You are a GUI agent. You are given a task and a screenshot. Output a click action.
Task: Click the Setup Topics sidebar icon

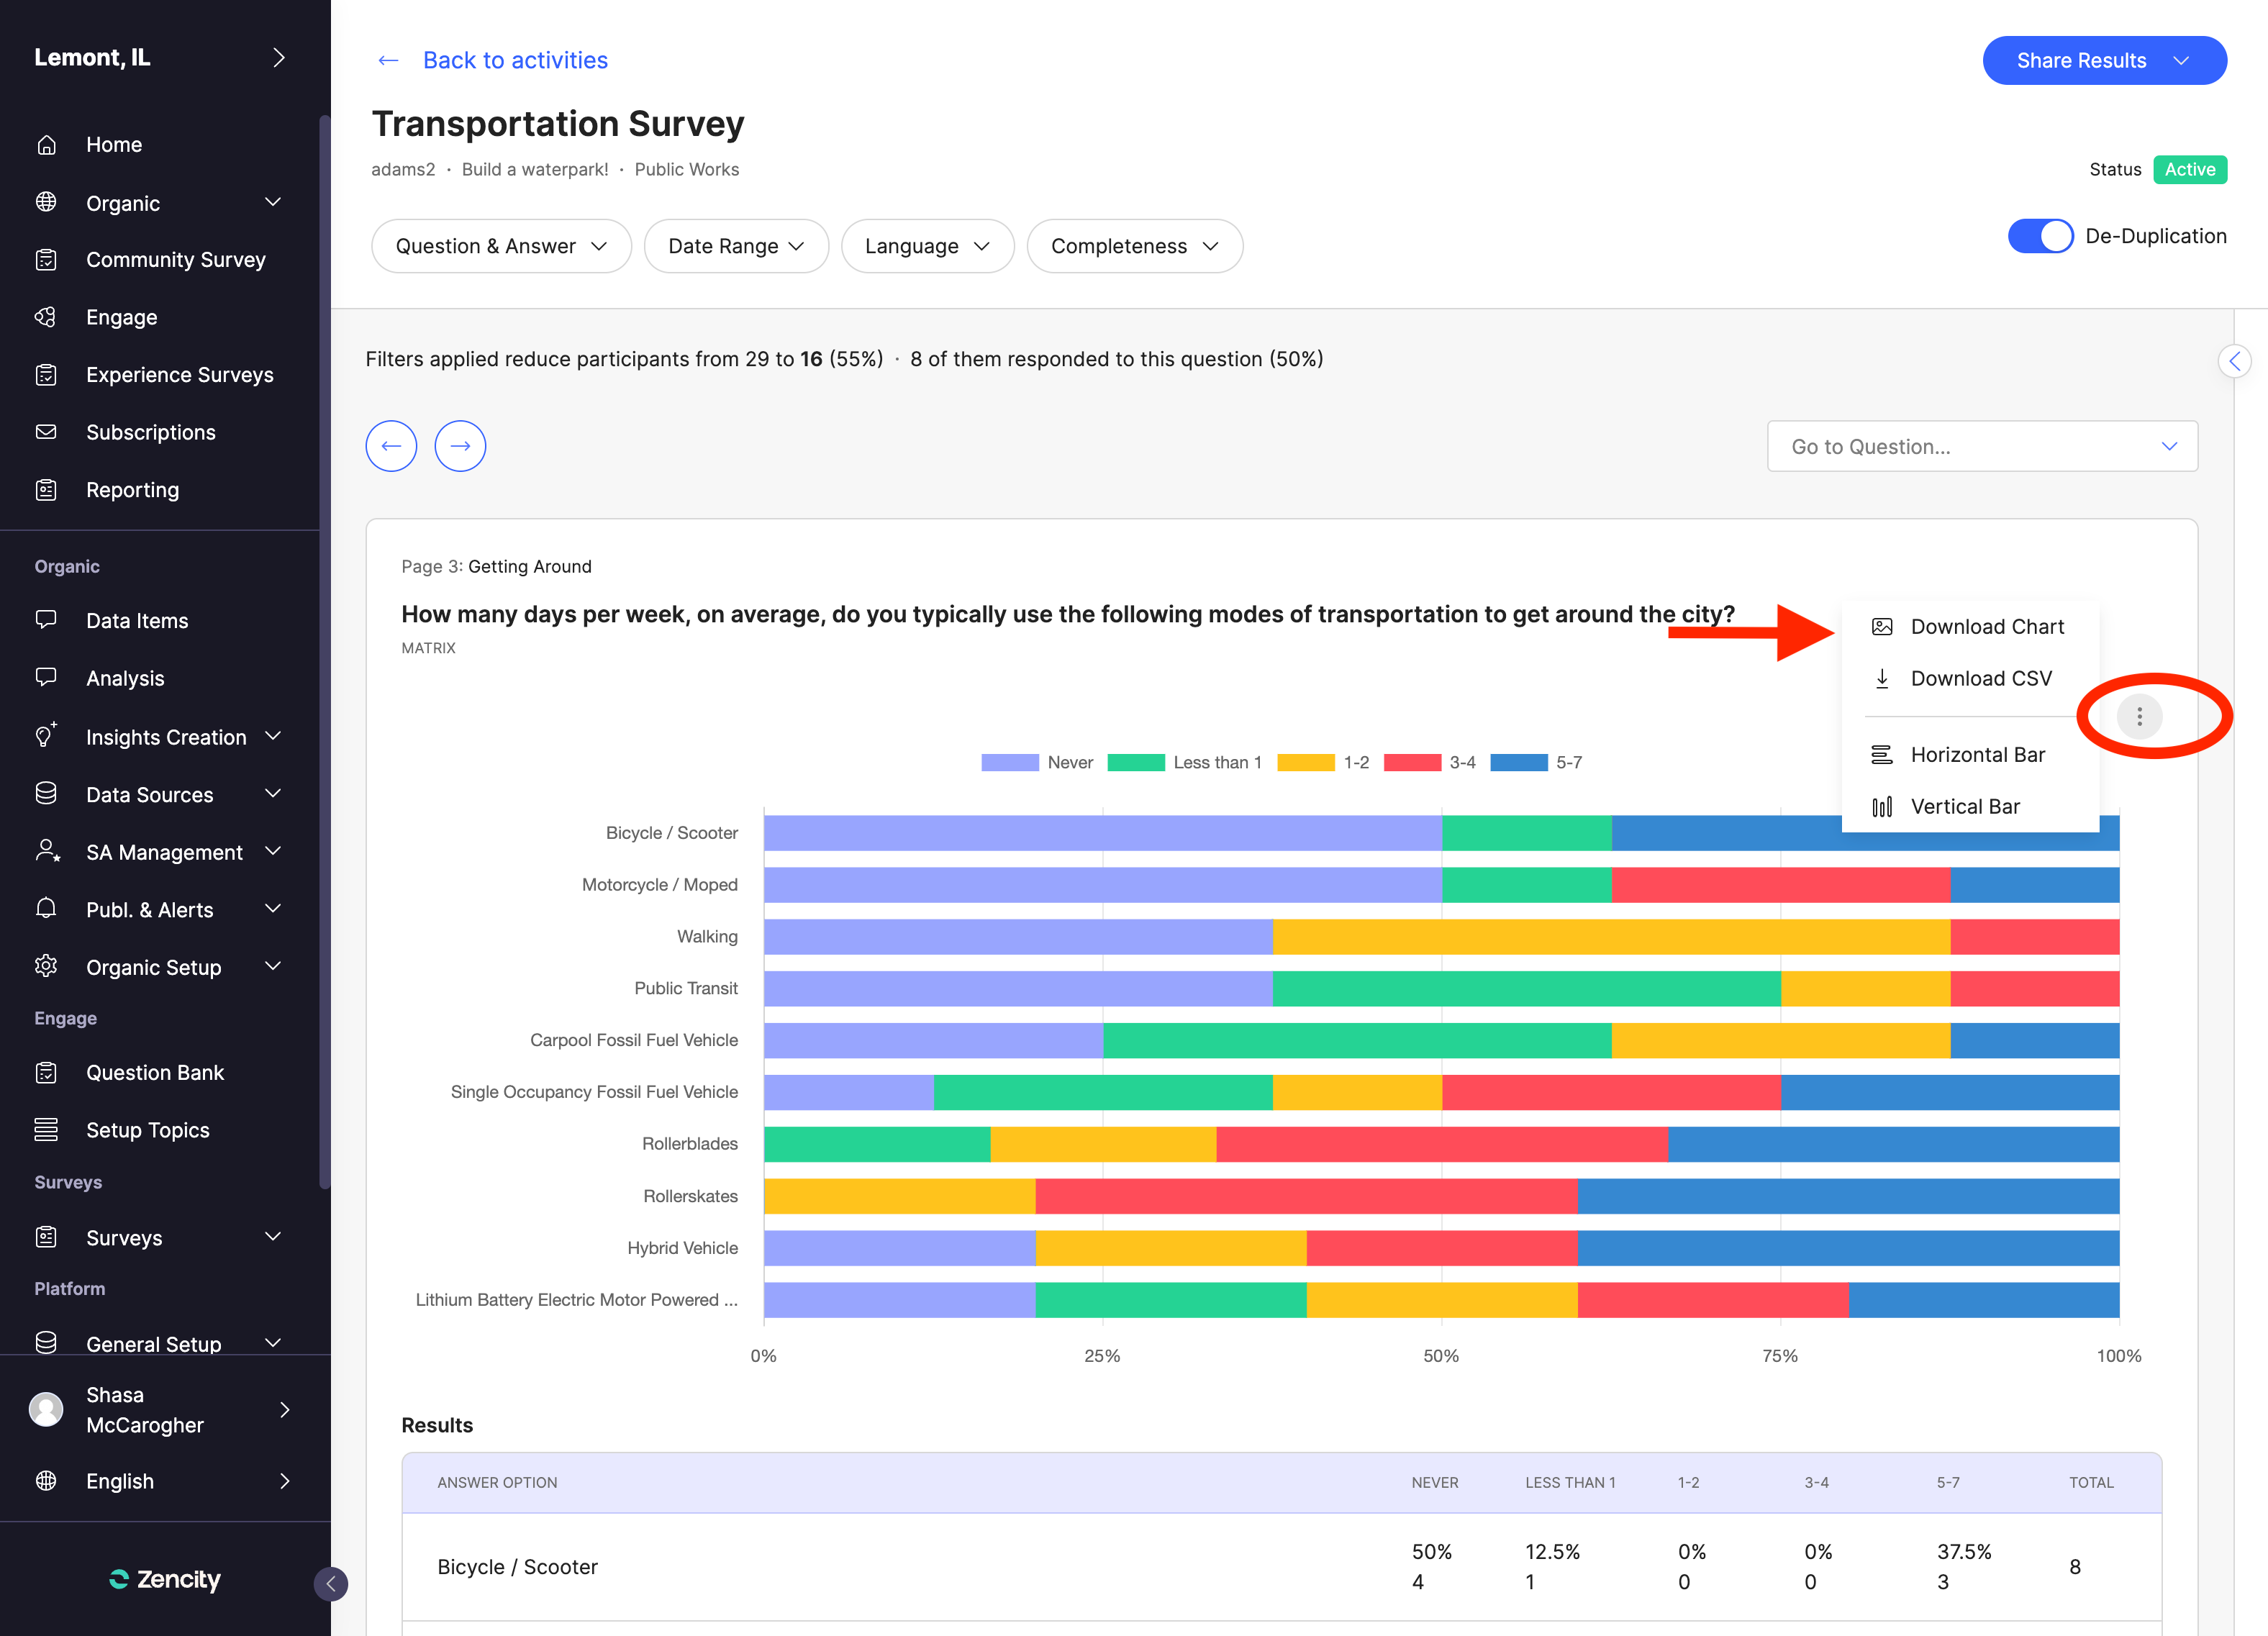[x=46, y=1130]
